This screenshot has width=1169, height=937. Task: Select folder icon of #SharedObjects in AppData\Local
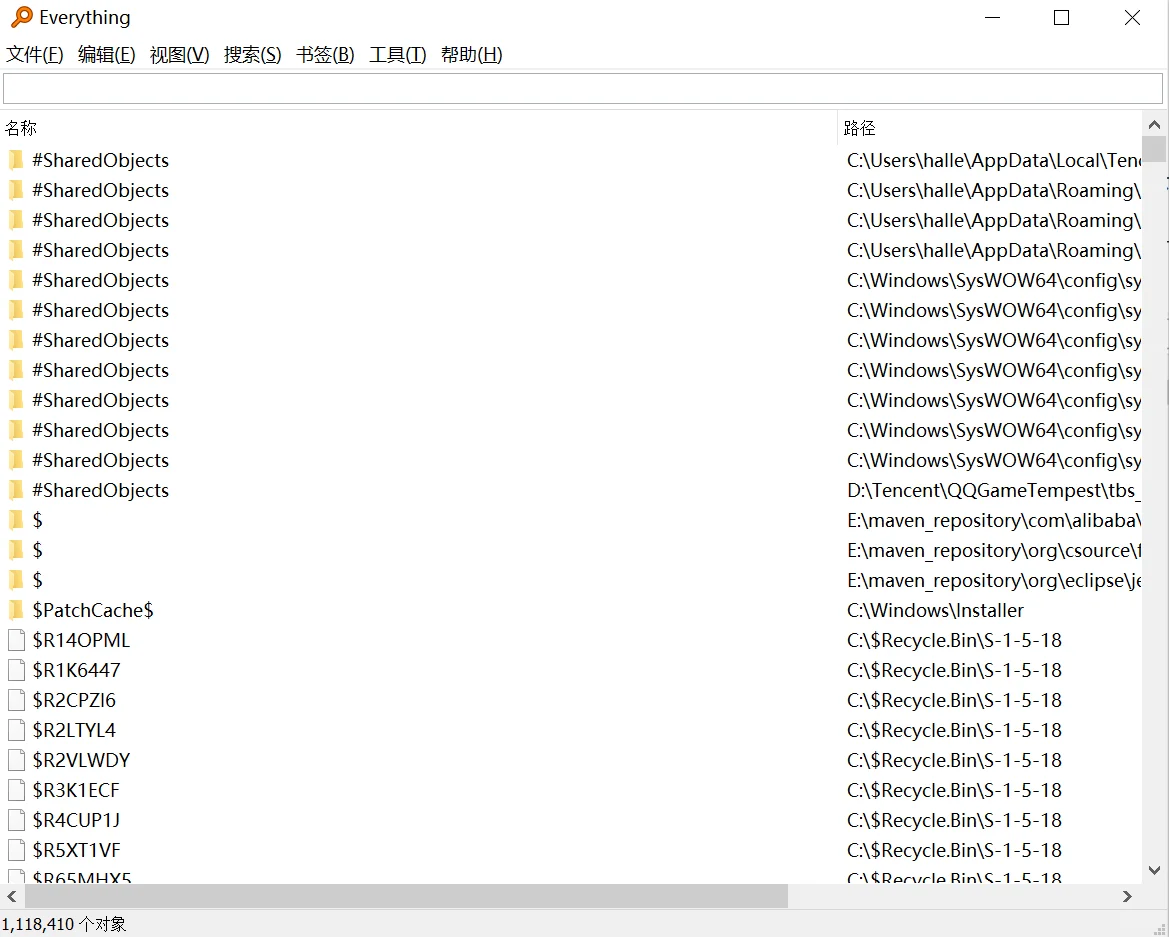point(16,160)
